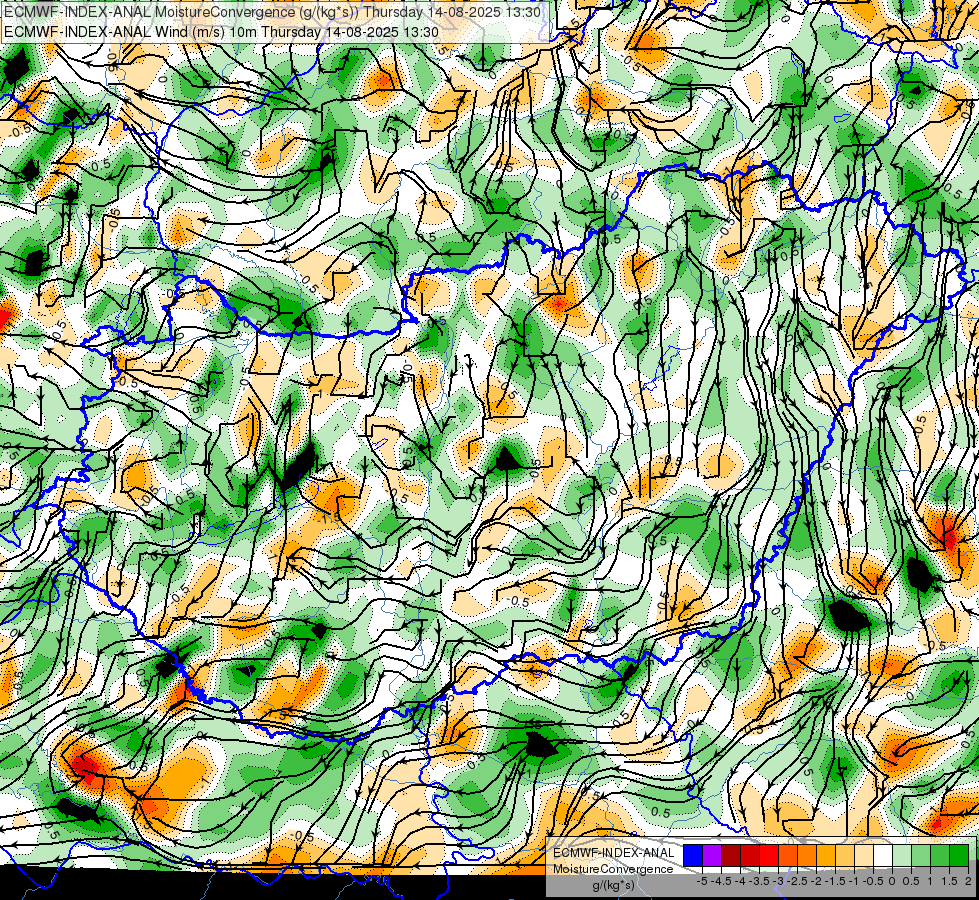Viewport: 979px width, 900px height.
Task: Select the purple legend color swatch
Action: (712, 855)
